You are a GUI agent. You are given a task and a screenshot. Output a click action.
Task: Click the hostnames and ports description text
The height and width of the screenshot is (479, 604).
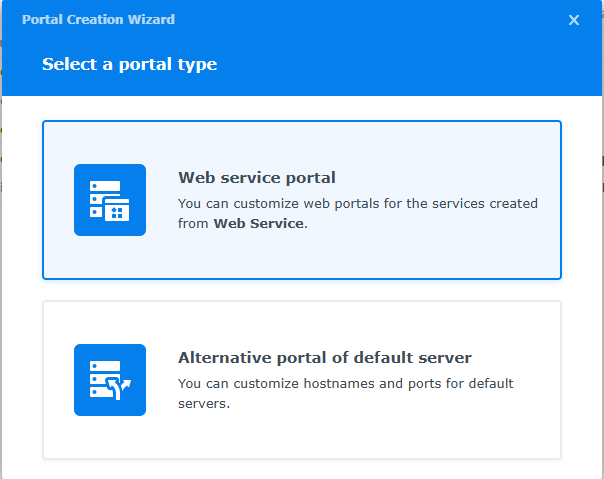345,383
